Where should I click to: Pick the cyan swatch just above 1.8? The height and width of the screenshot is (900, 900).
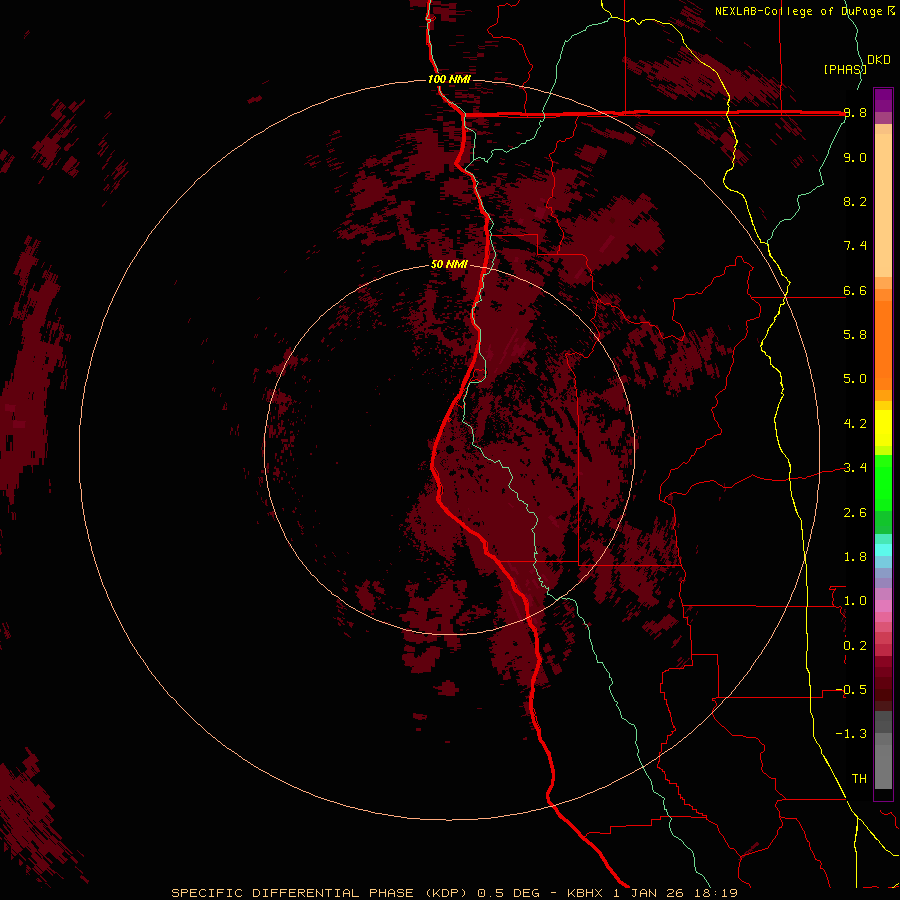(883, 550)
